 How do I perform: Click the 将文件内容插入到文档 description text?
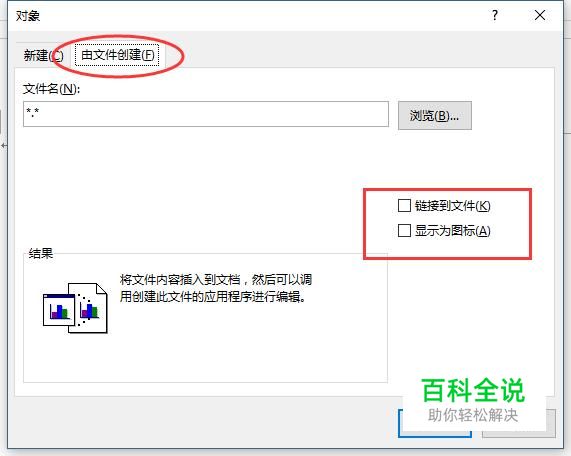[216, 288]
